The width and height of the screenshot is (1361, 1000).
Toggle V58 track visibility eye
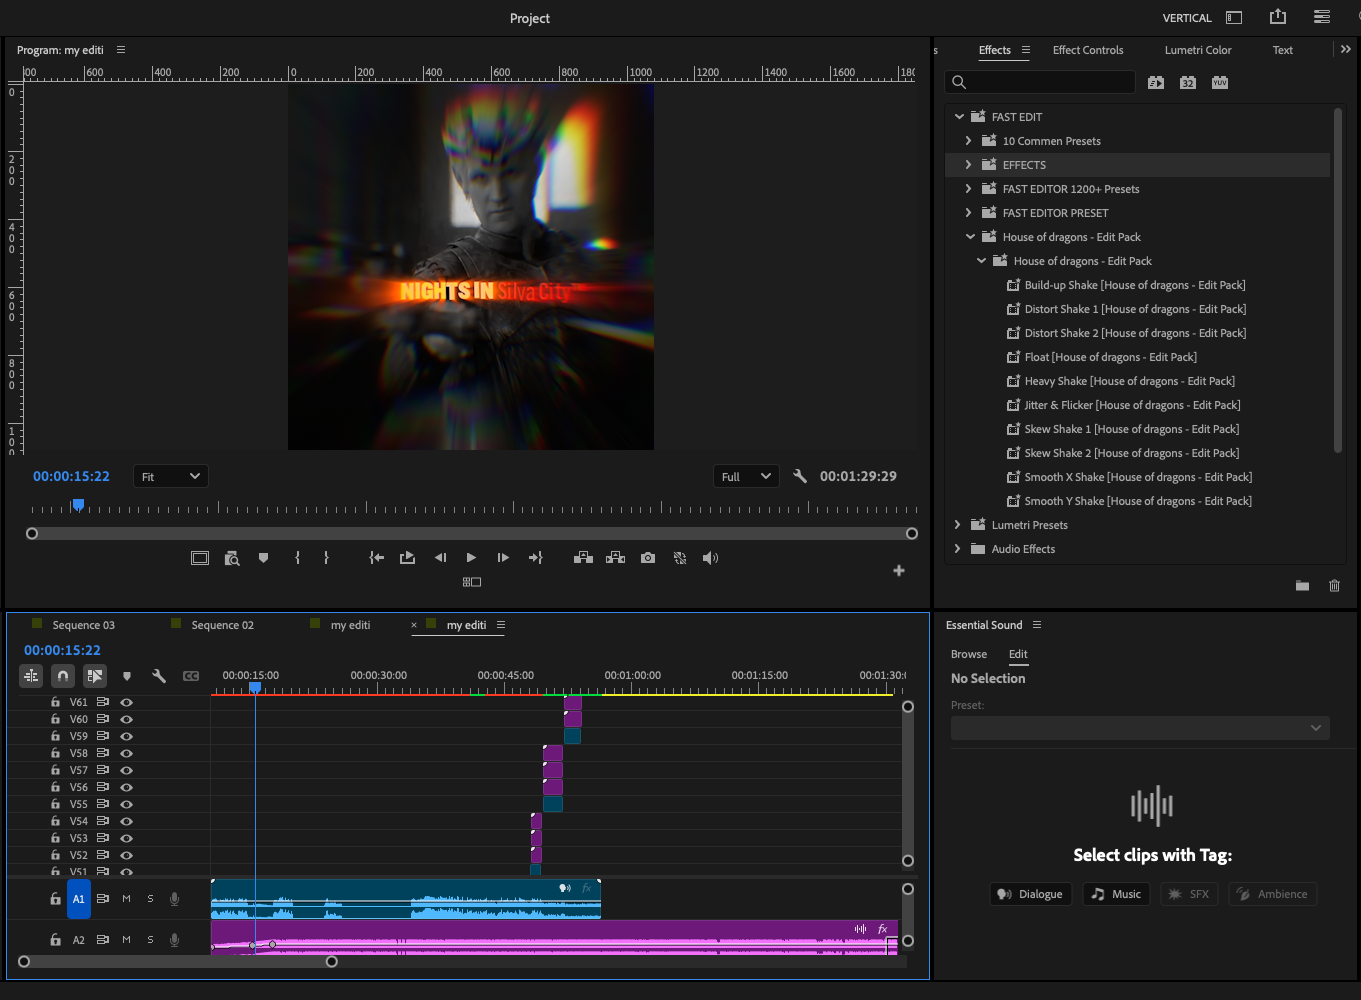pyautogui.click(x=127, y=753)
